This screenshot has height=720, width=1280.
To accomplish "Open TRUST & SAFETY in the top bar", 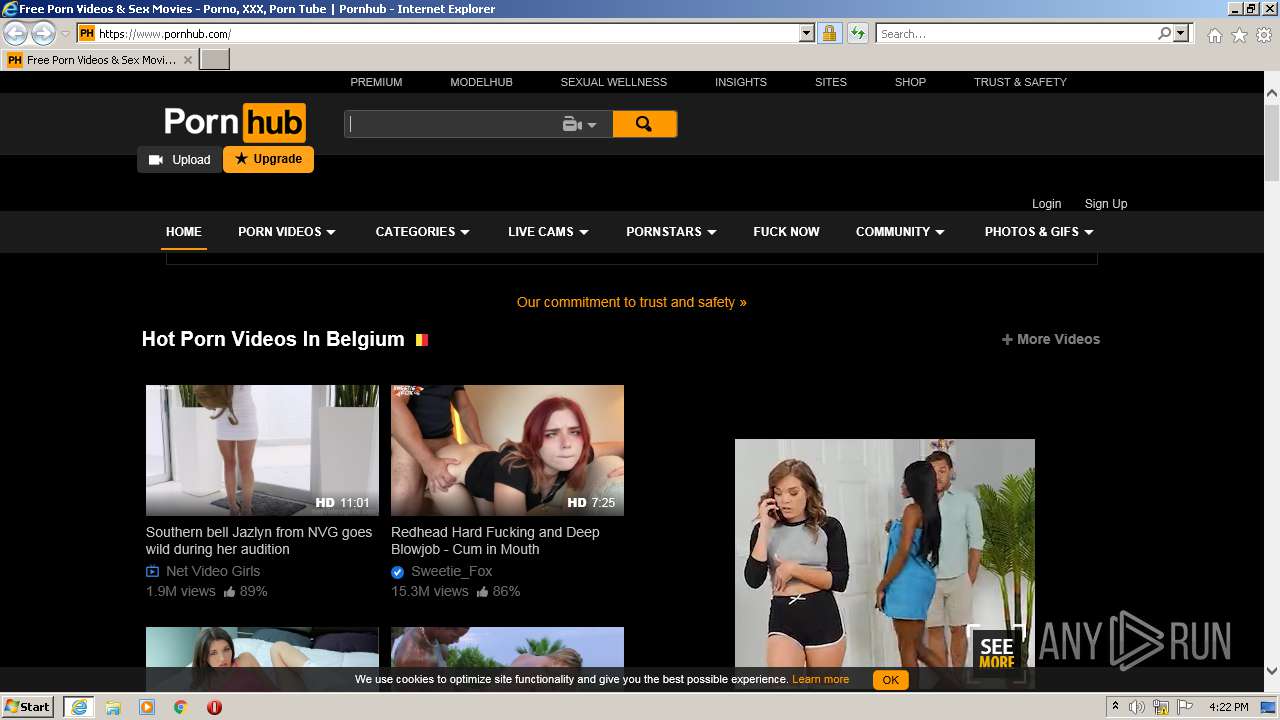I will point(1020,82).
